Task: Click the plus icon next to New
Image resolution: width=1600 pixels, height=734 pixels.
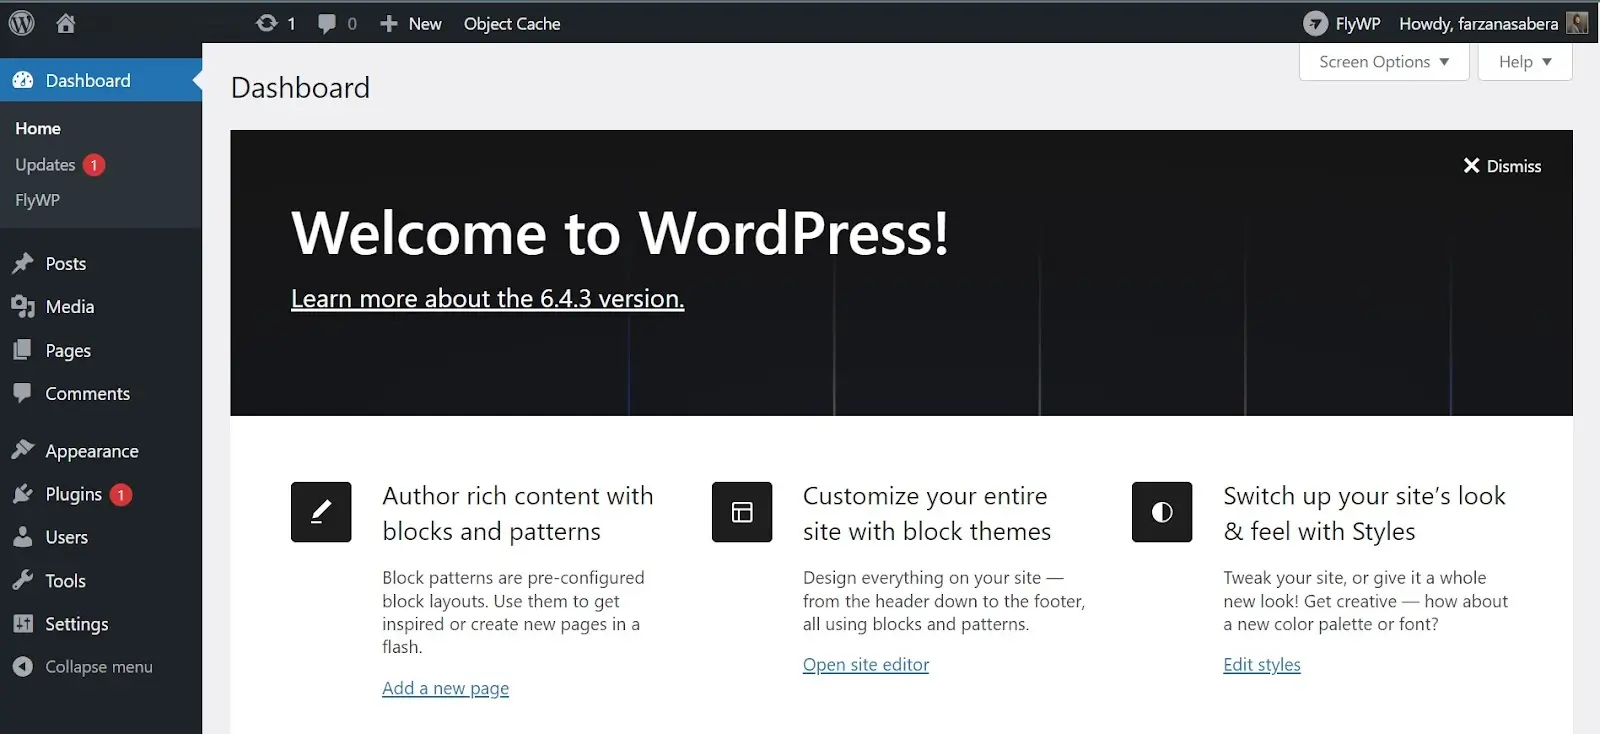Action: coord(389,24)
